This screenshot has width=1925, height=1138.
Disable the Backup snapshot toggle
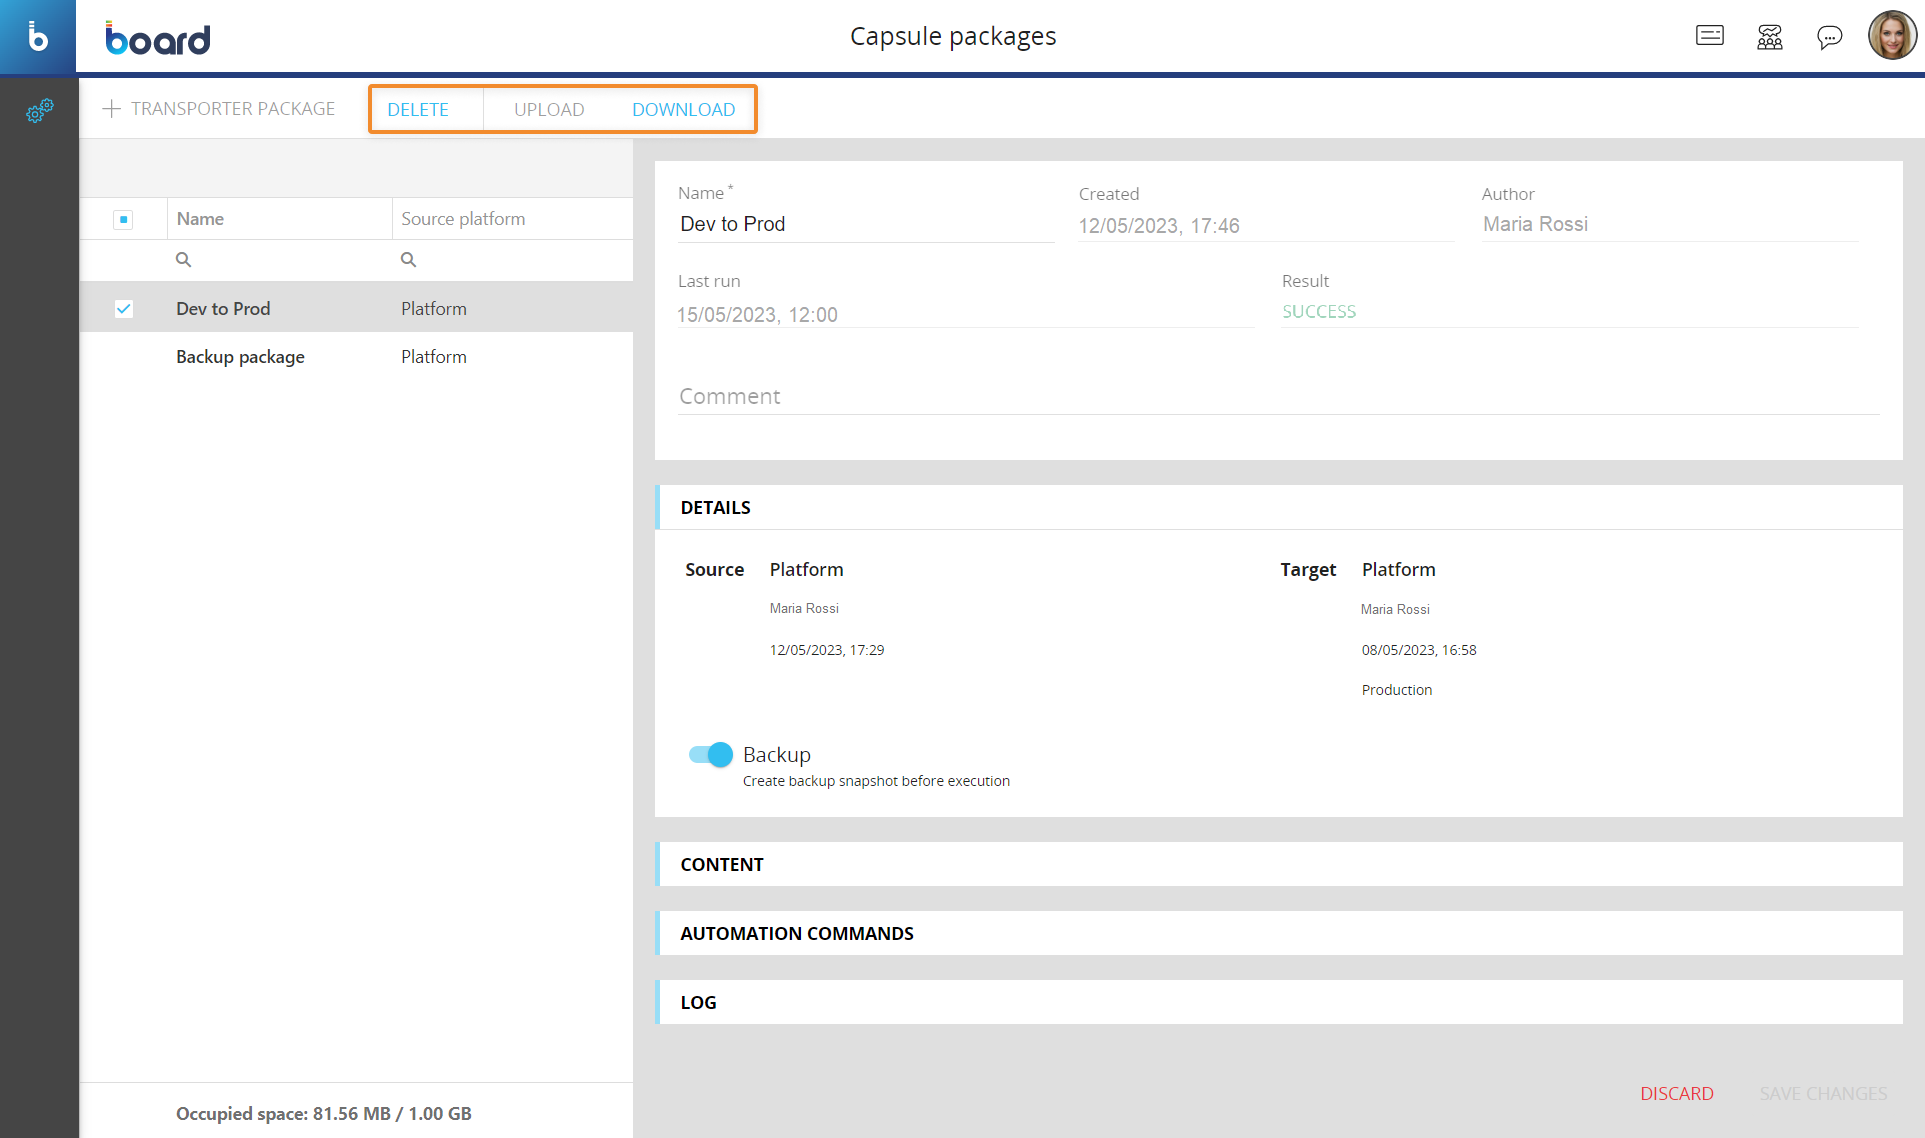(x=711, y=755)
